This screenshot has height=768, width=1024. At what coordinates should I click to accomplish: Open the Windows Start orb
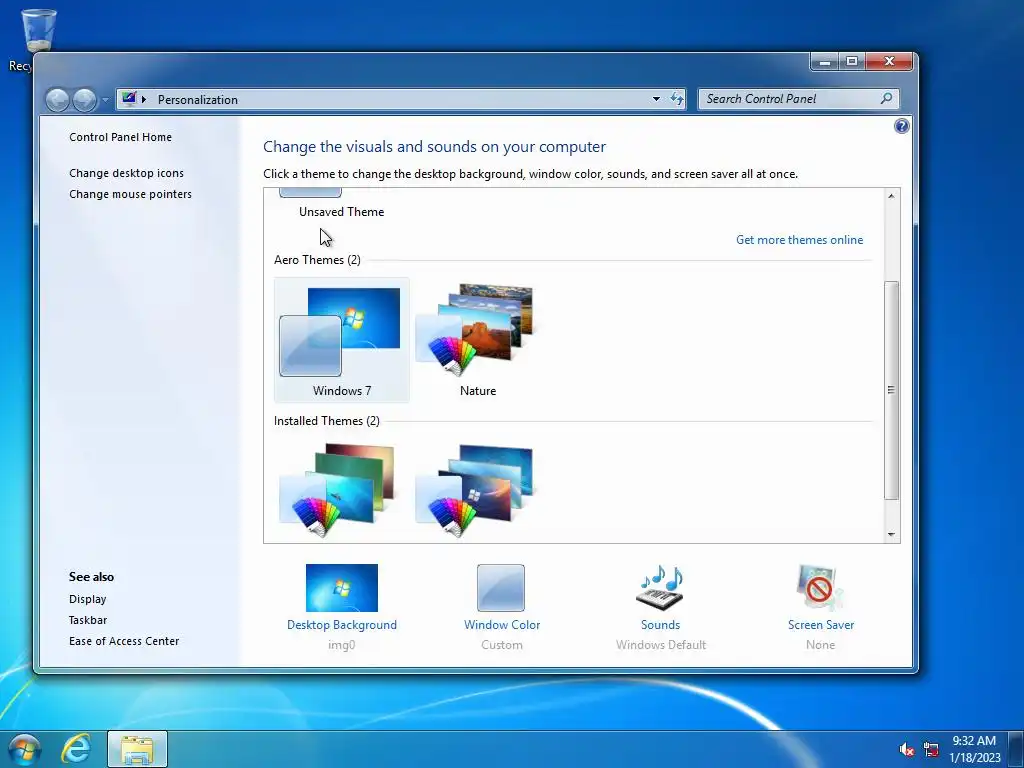(24, 749)
